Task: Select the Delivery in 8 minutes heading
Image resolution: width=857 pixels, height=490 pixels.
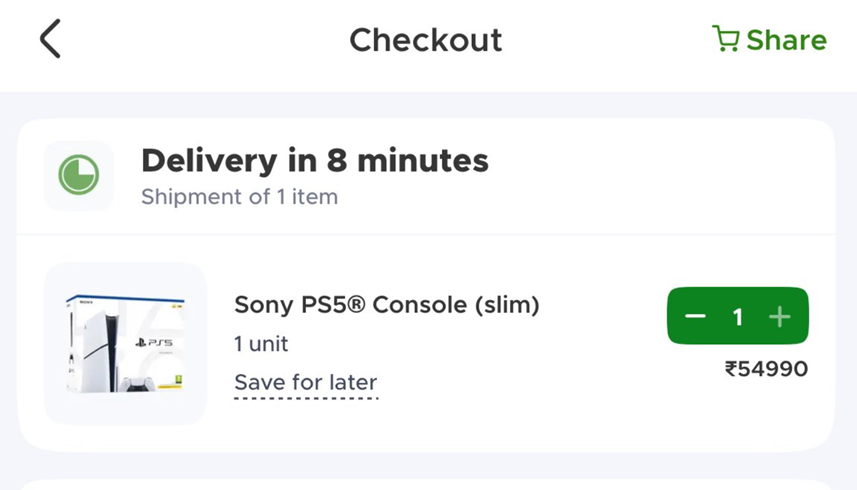Action: click(x=314, y=160)
